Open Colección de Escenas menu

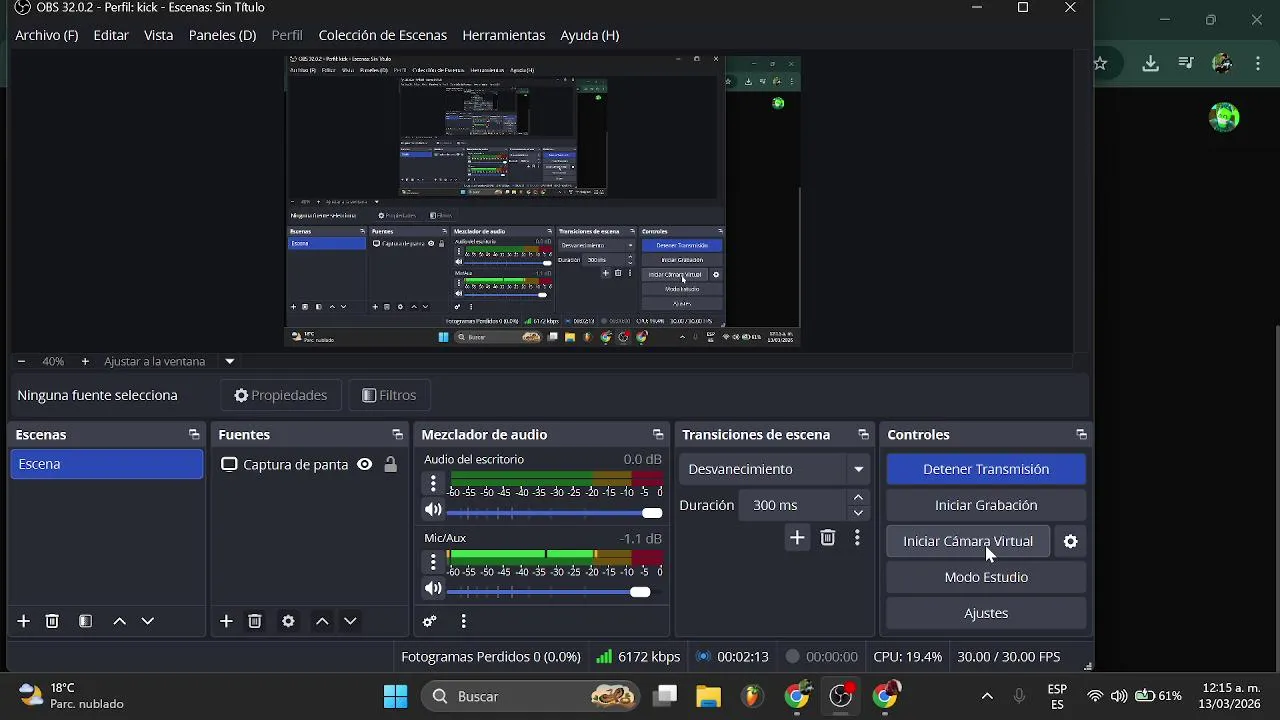click(x=383, y=35)
